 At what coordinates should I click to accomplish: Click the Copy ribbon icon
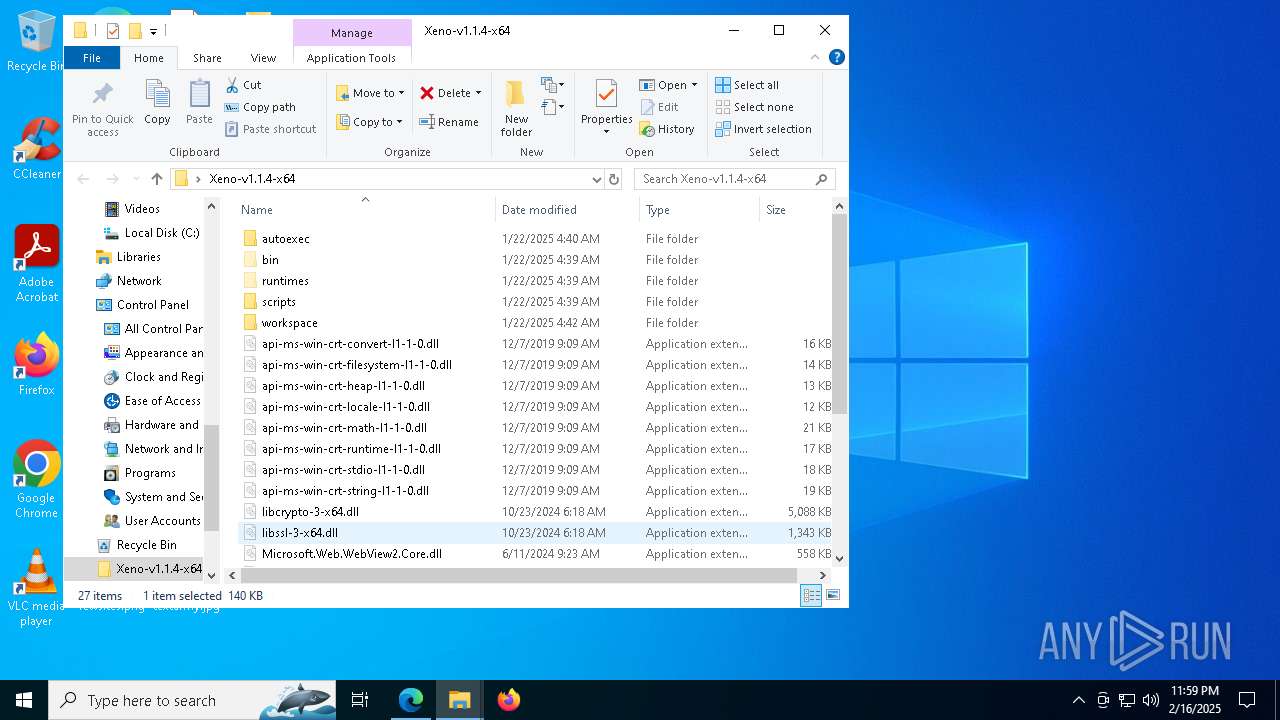(157, 103)
